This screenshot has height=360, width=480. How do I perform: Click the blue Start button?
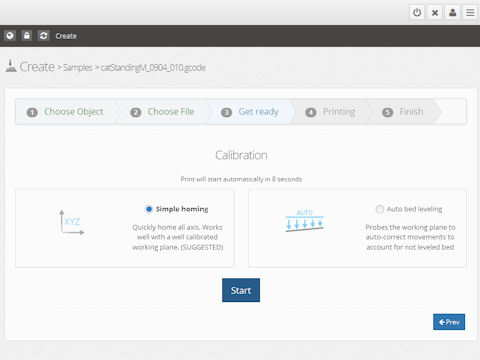(x=241, y=290)
